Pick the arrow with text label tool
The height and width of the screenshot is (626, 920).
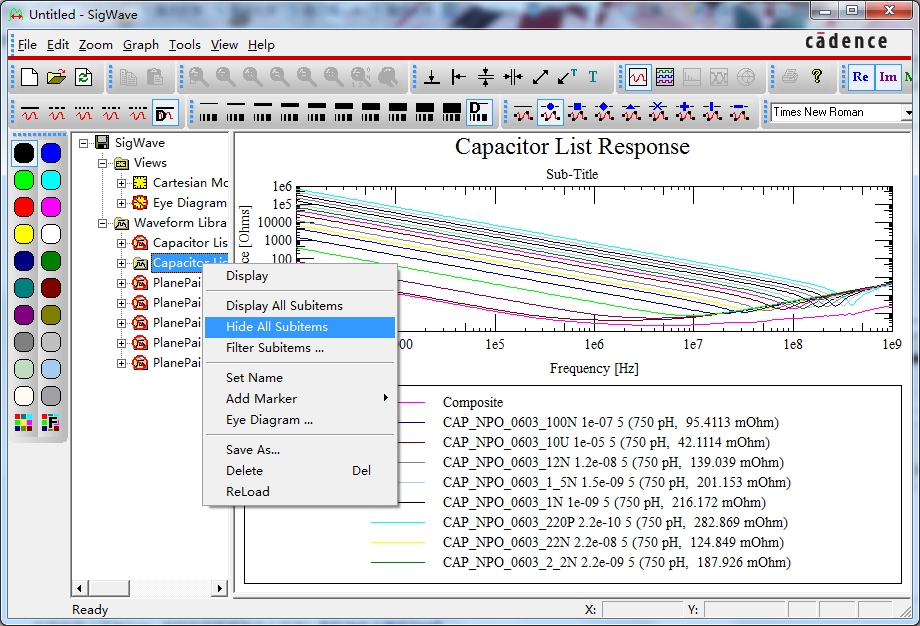[x=567, y=77]
